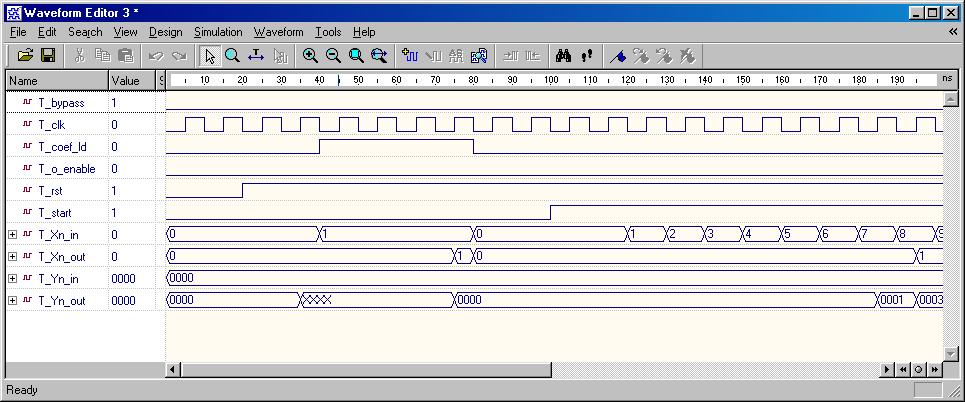
Task: Select the T_coef_ld signal row
Action: point(62,147)
